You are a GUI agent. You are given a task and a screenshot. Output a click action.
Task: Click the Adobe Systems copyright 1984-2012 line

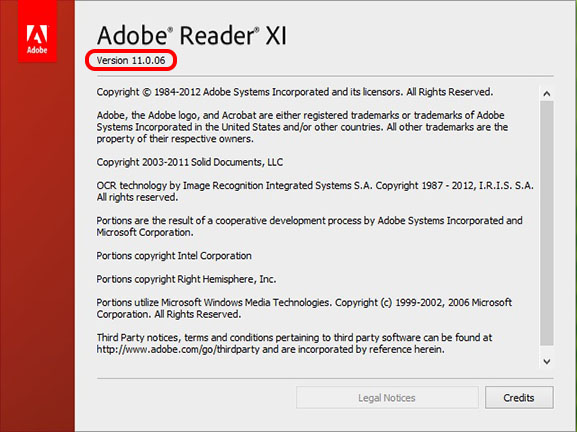point(295,92)
